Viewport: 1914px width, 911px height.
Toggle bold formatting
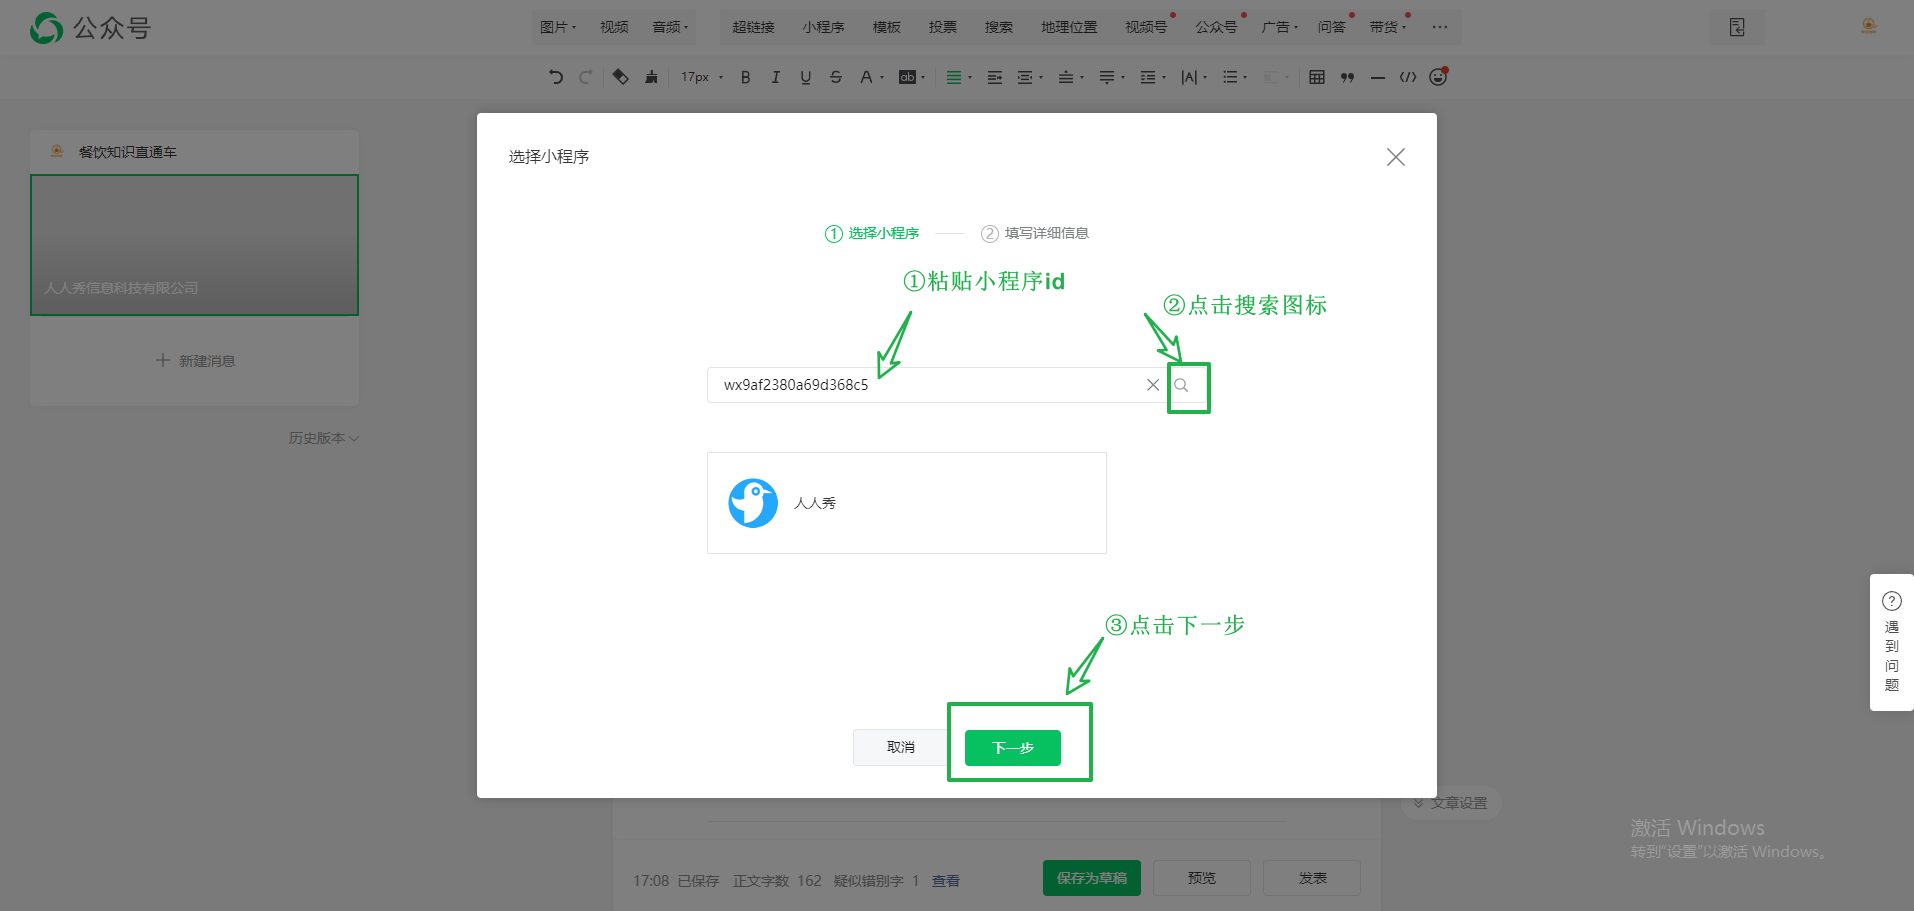(x=746, y=77)
